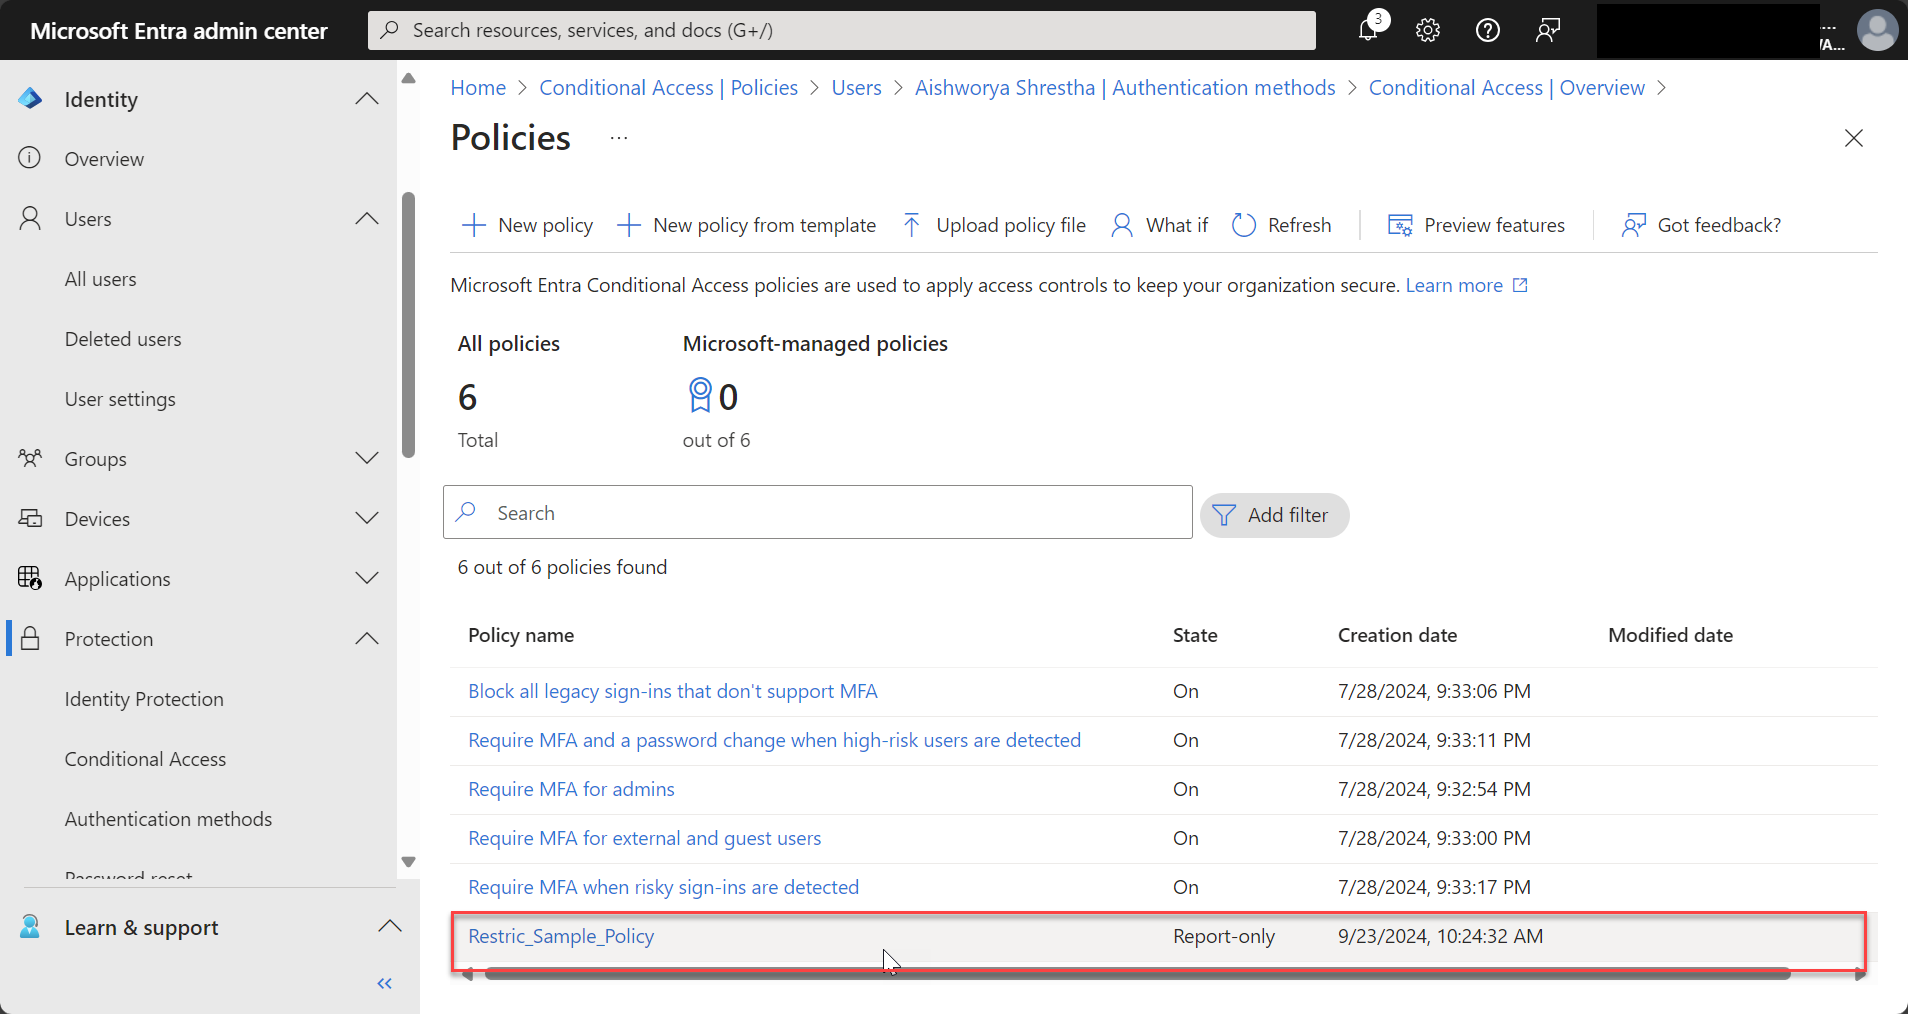Click the Refresh circular arrow icon

point(1244,225)
